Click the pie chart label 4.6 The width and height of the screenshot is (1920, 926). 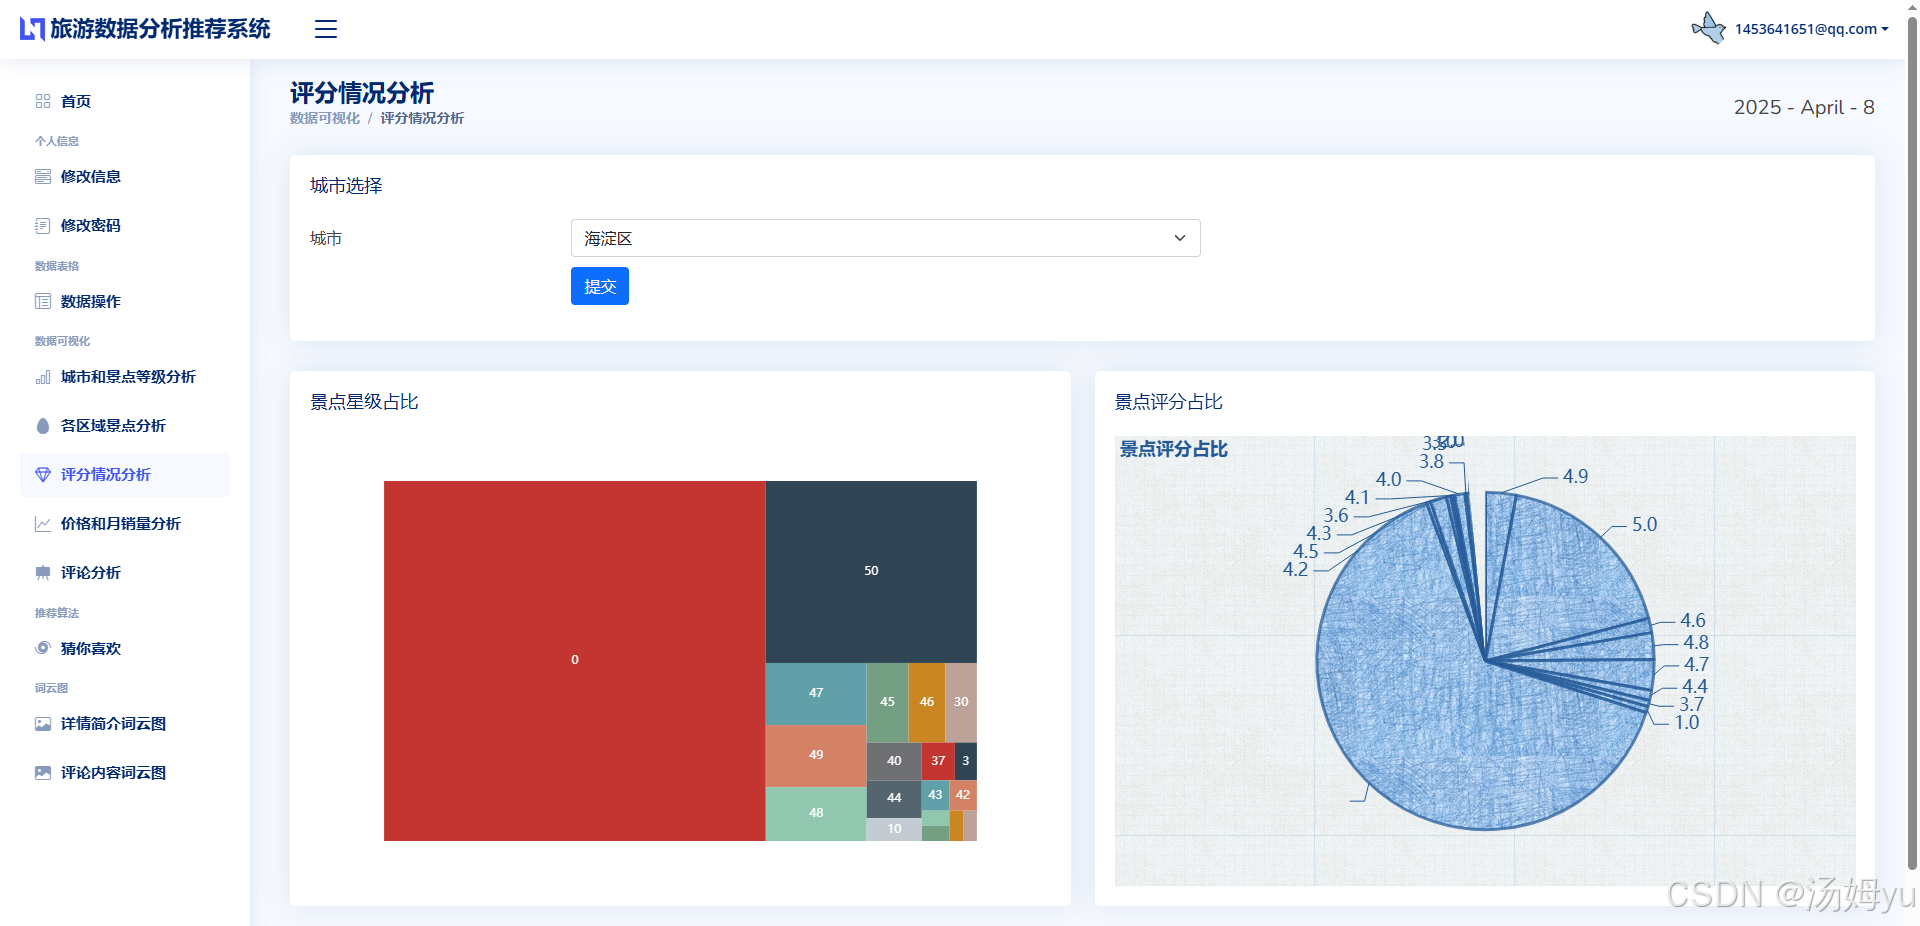[x=1693, y=620]
